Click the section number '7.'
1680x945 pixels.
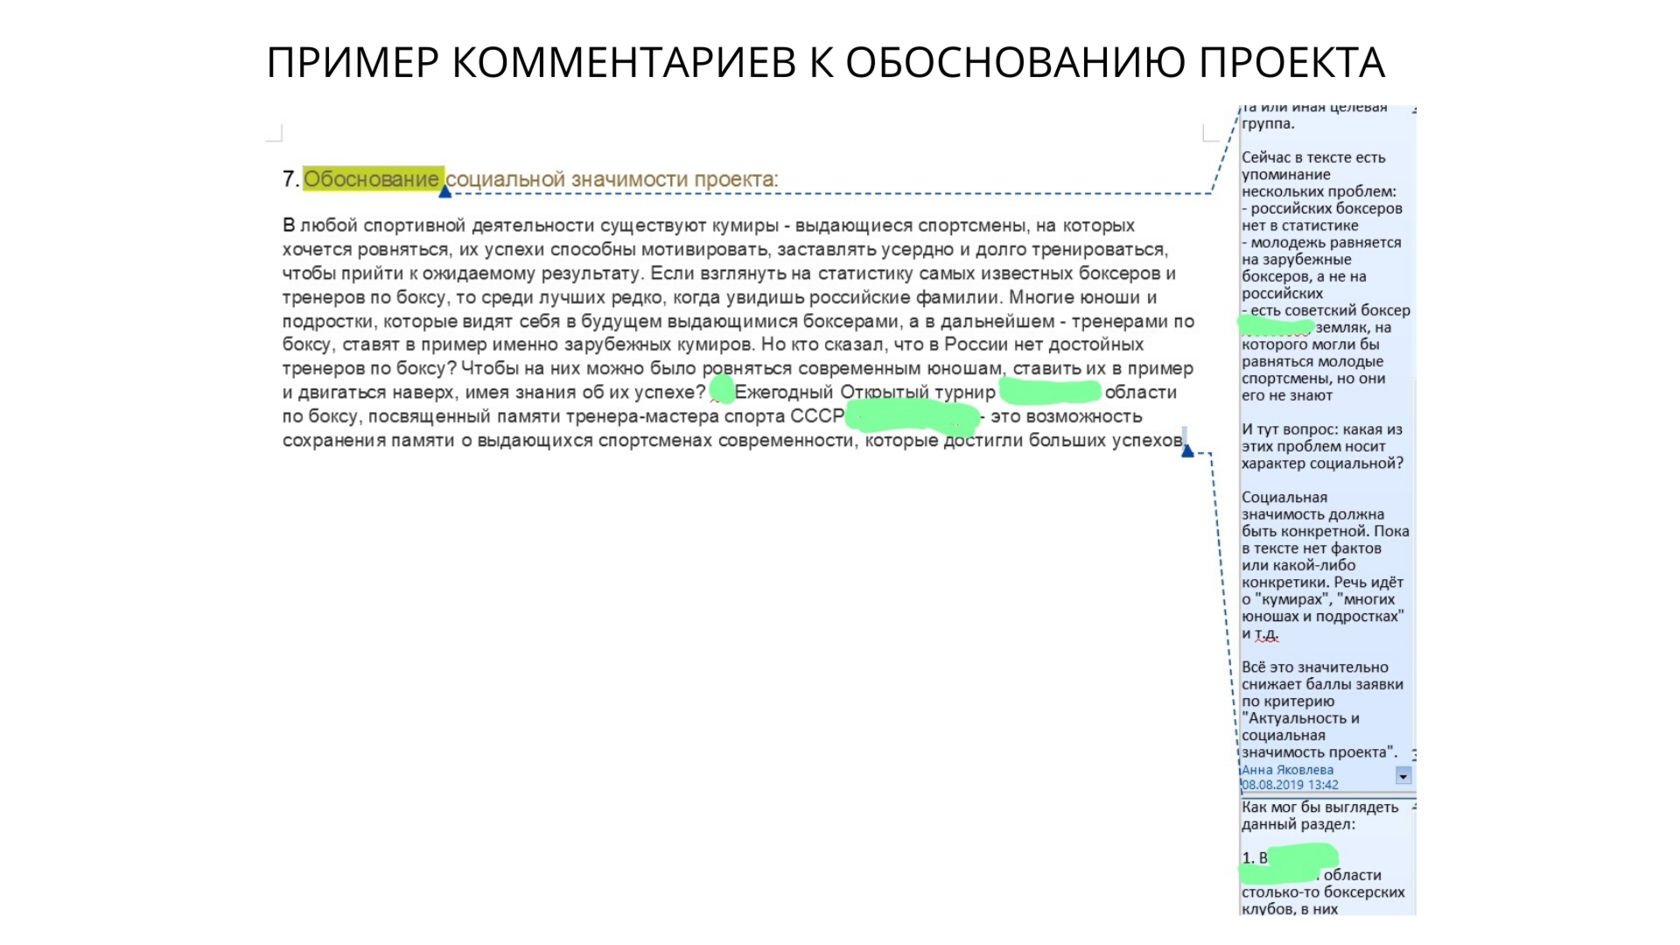[291, 179]
